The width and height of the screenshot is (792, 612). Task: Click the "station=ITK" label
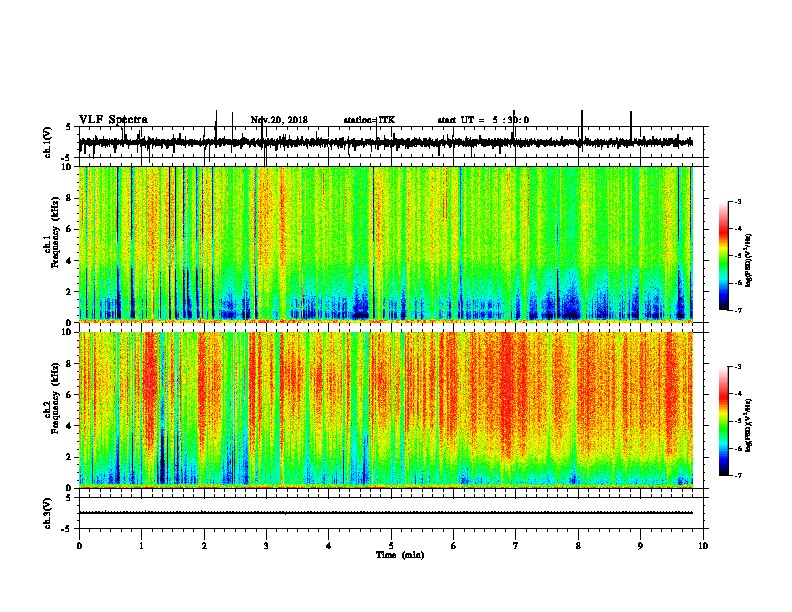(x=369, y=120)
